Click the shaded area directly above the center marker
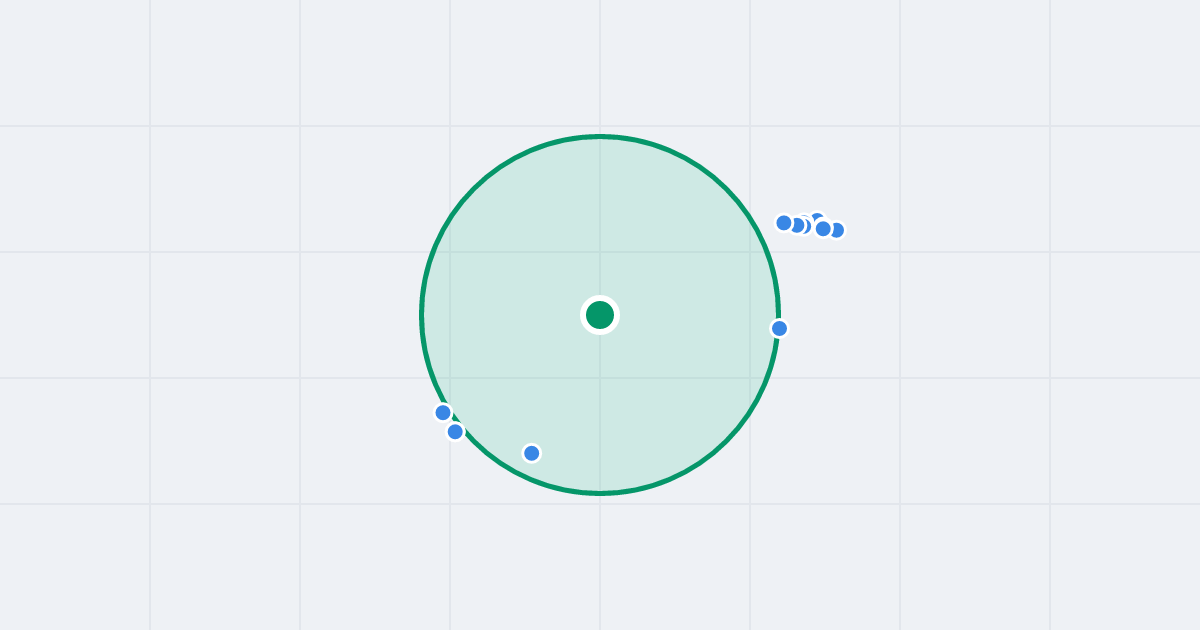1200x630 pixels. 600,230
